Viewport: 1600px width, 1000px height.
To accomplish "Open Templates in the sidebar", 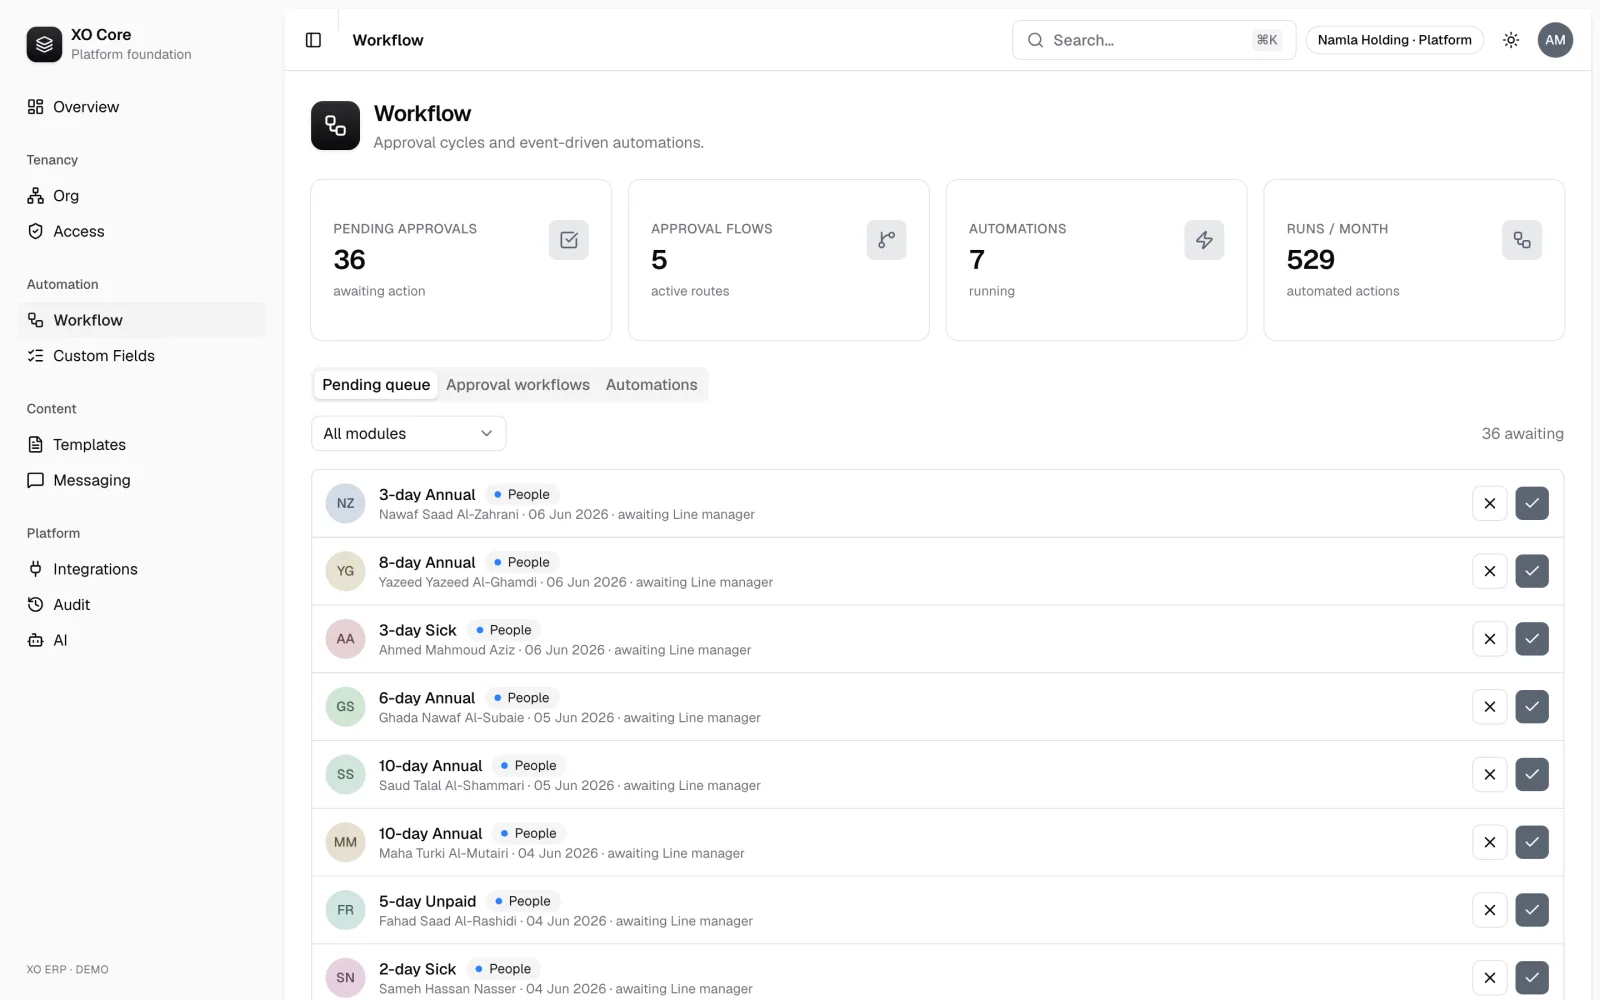I will point(142,445).
